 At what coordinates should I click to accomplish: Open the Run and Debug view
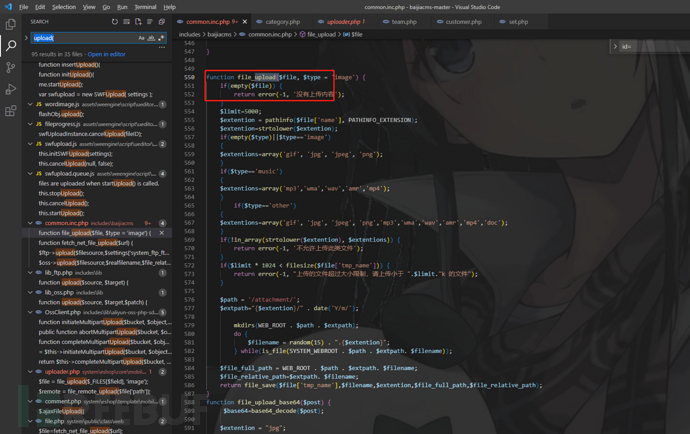tap(11, 89)
